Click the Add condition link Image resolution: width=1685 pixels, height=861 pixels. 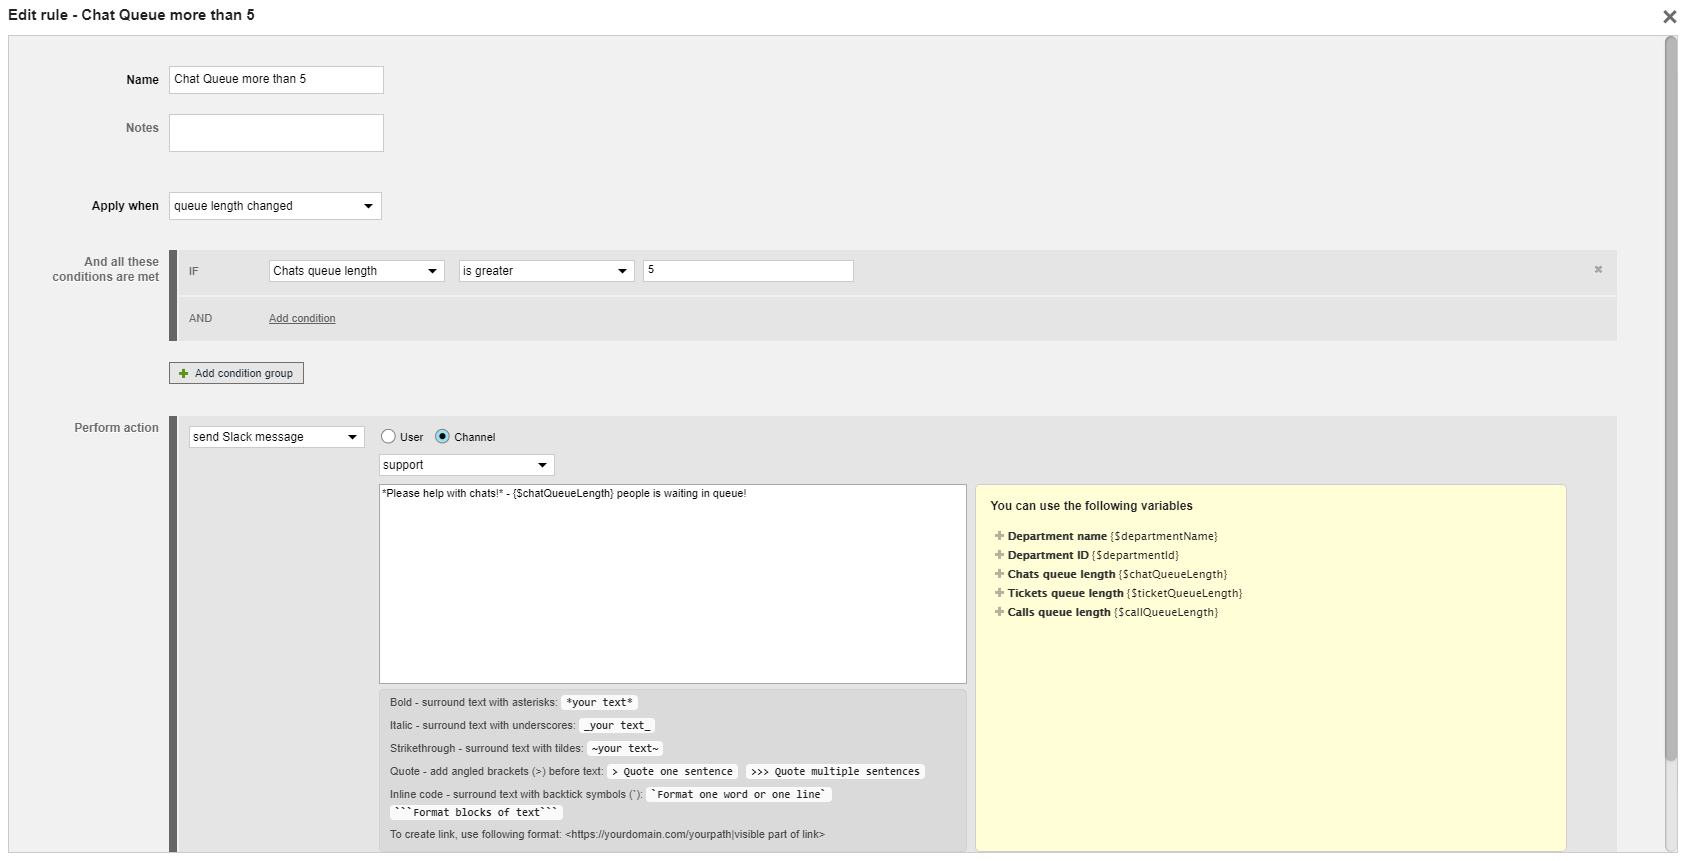point(302,318)
